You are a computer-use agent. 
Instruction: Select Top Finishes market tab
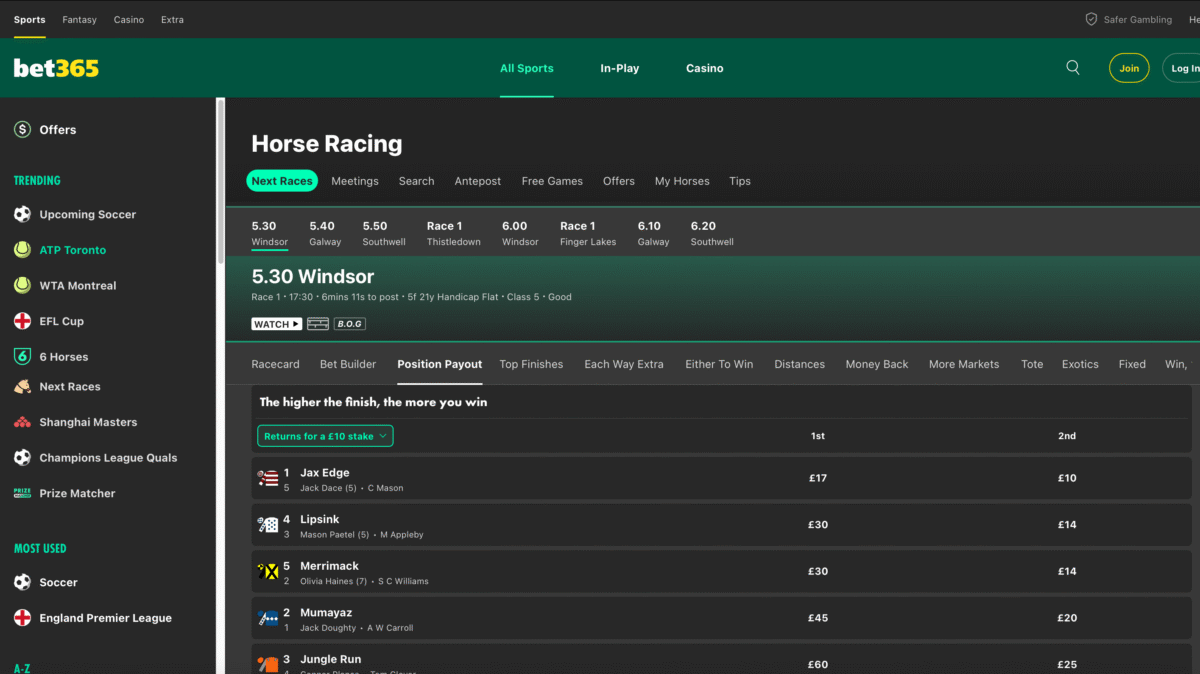(x=531, y=364)
